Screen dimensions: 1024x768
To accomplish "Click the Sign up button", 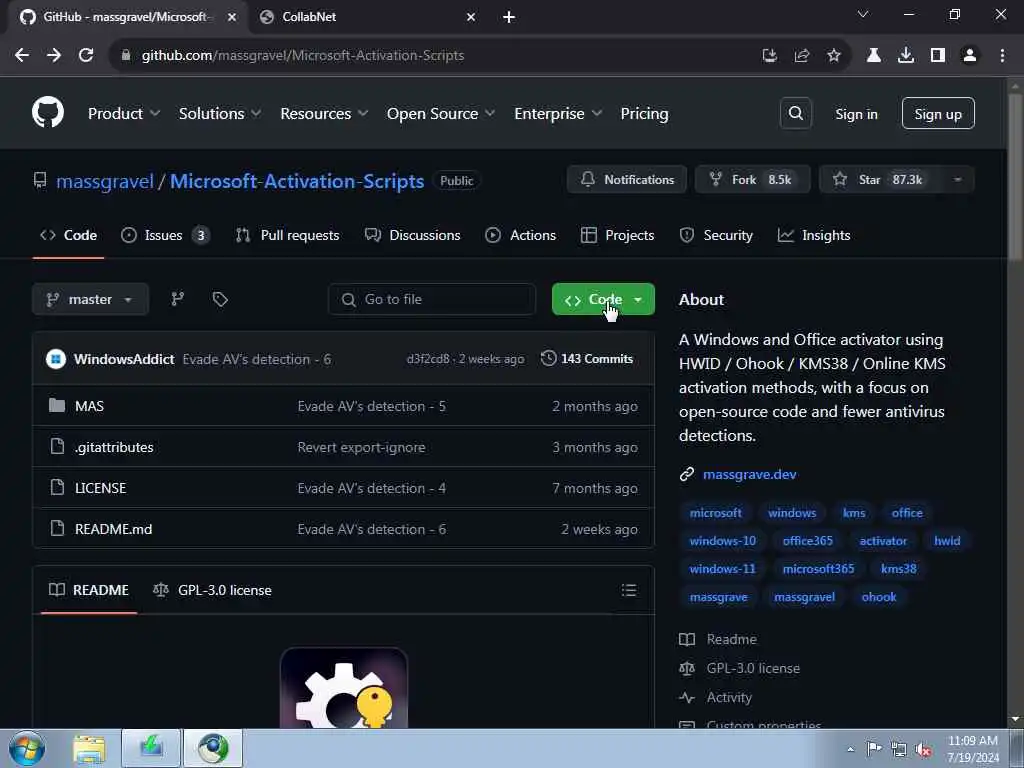I will click(938, 114).
